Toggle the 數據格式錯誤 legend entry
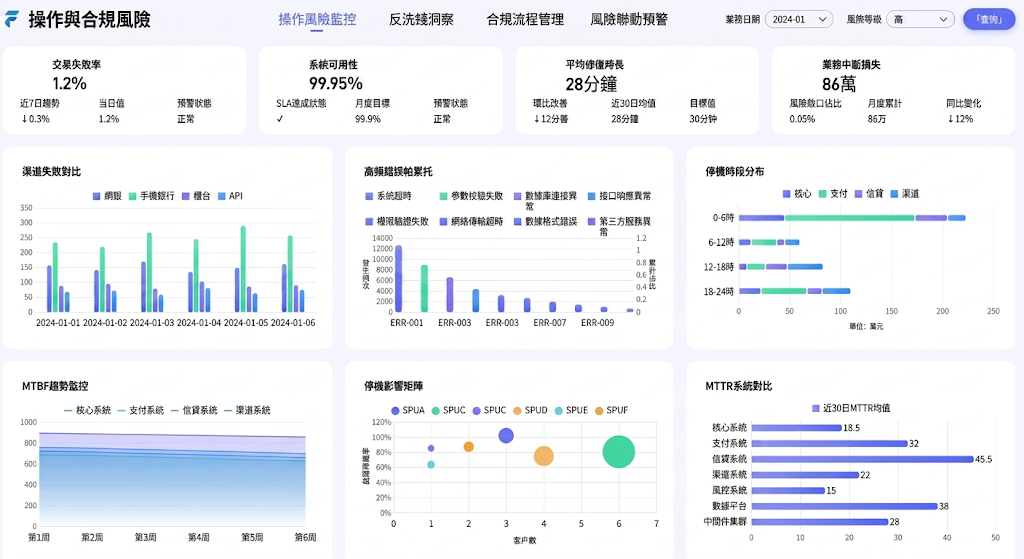Viewport: 1024px width, 559px height. point(546,221)
